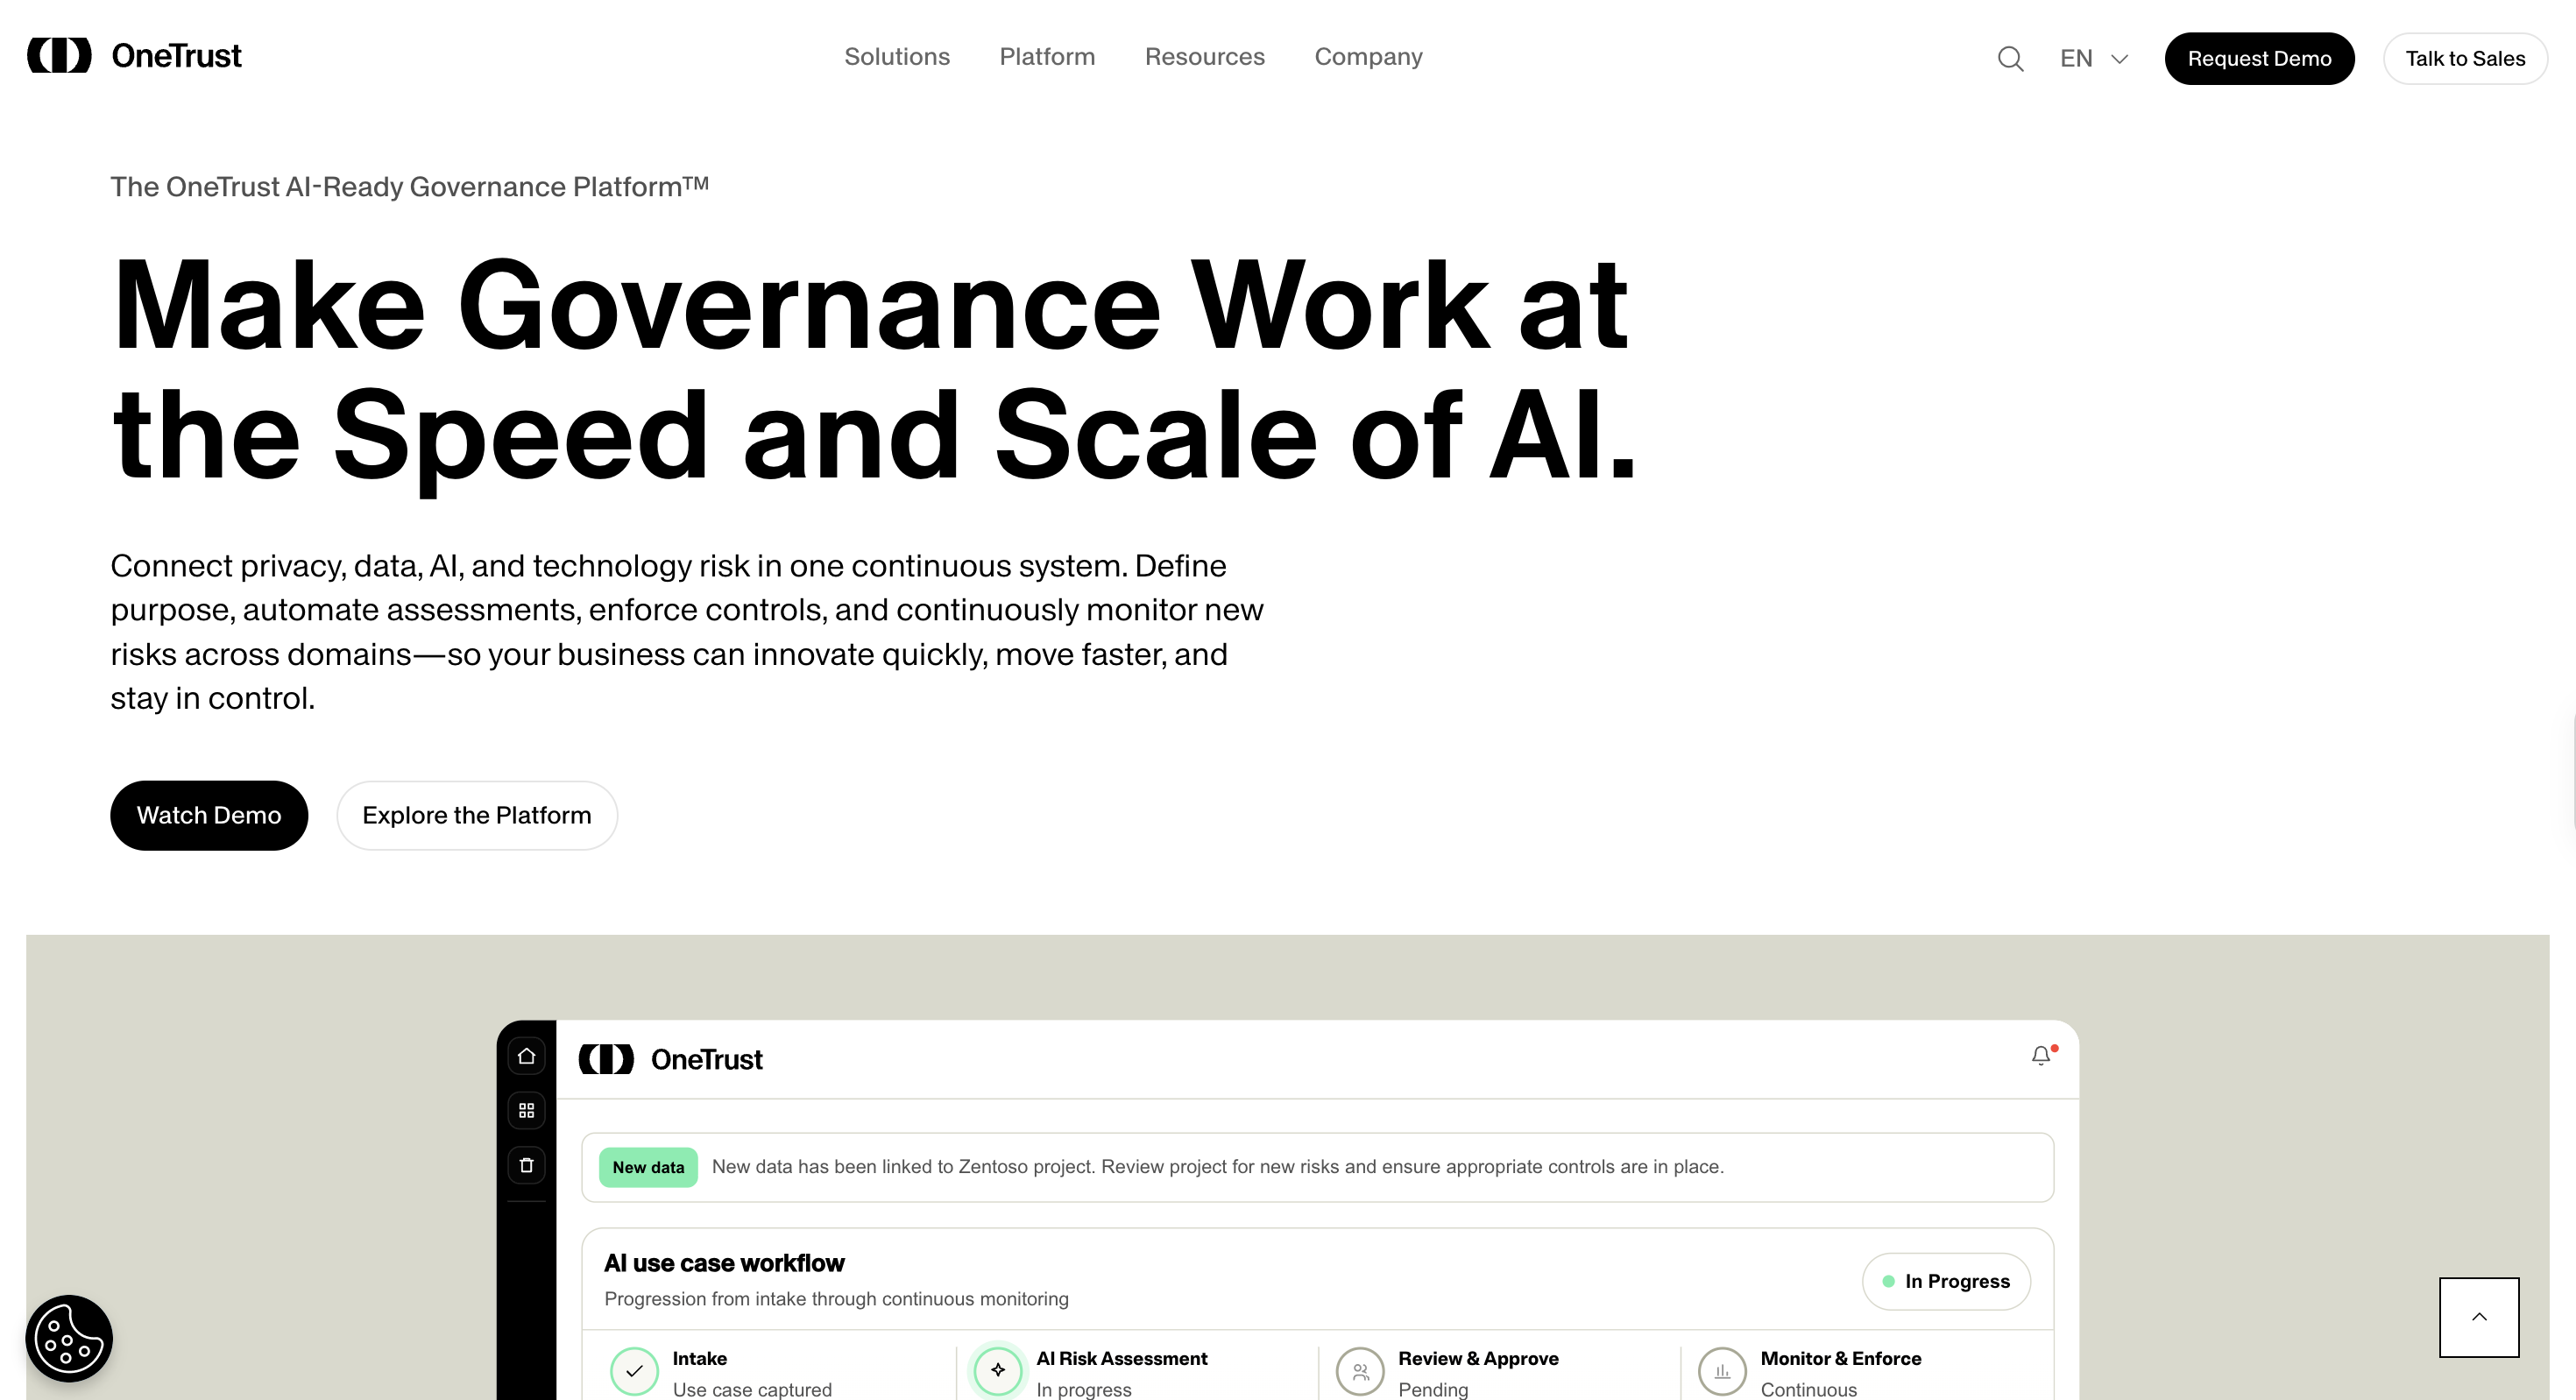Click the New data green tag
The width and height of the screenshot is (2576, 1400).
coord(648,1167)
